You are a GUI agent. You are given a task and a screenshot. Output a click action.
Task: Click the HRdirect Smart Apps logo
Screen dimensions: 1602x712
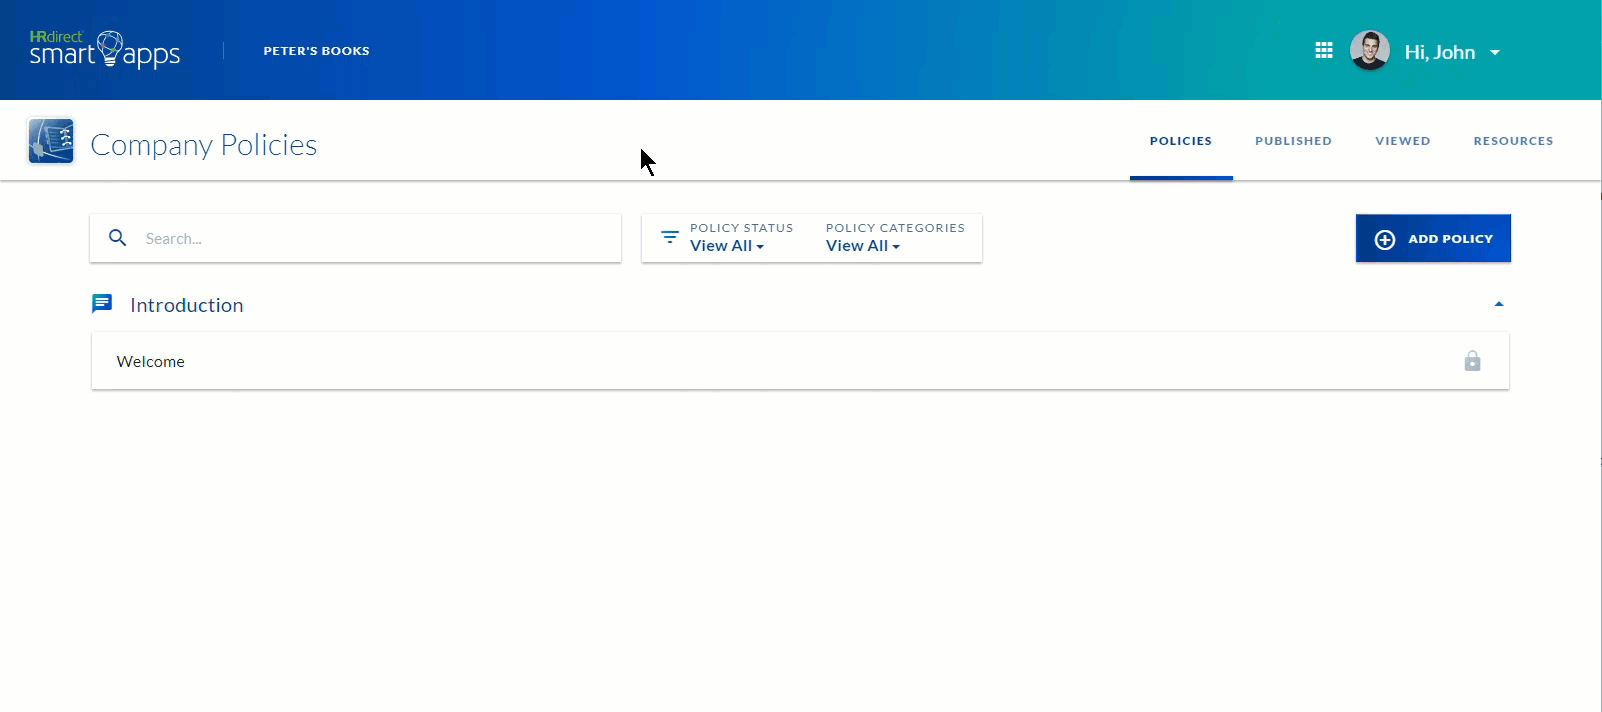click(x=105, y=50)
